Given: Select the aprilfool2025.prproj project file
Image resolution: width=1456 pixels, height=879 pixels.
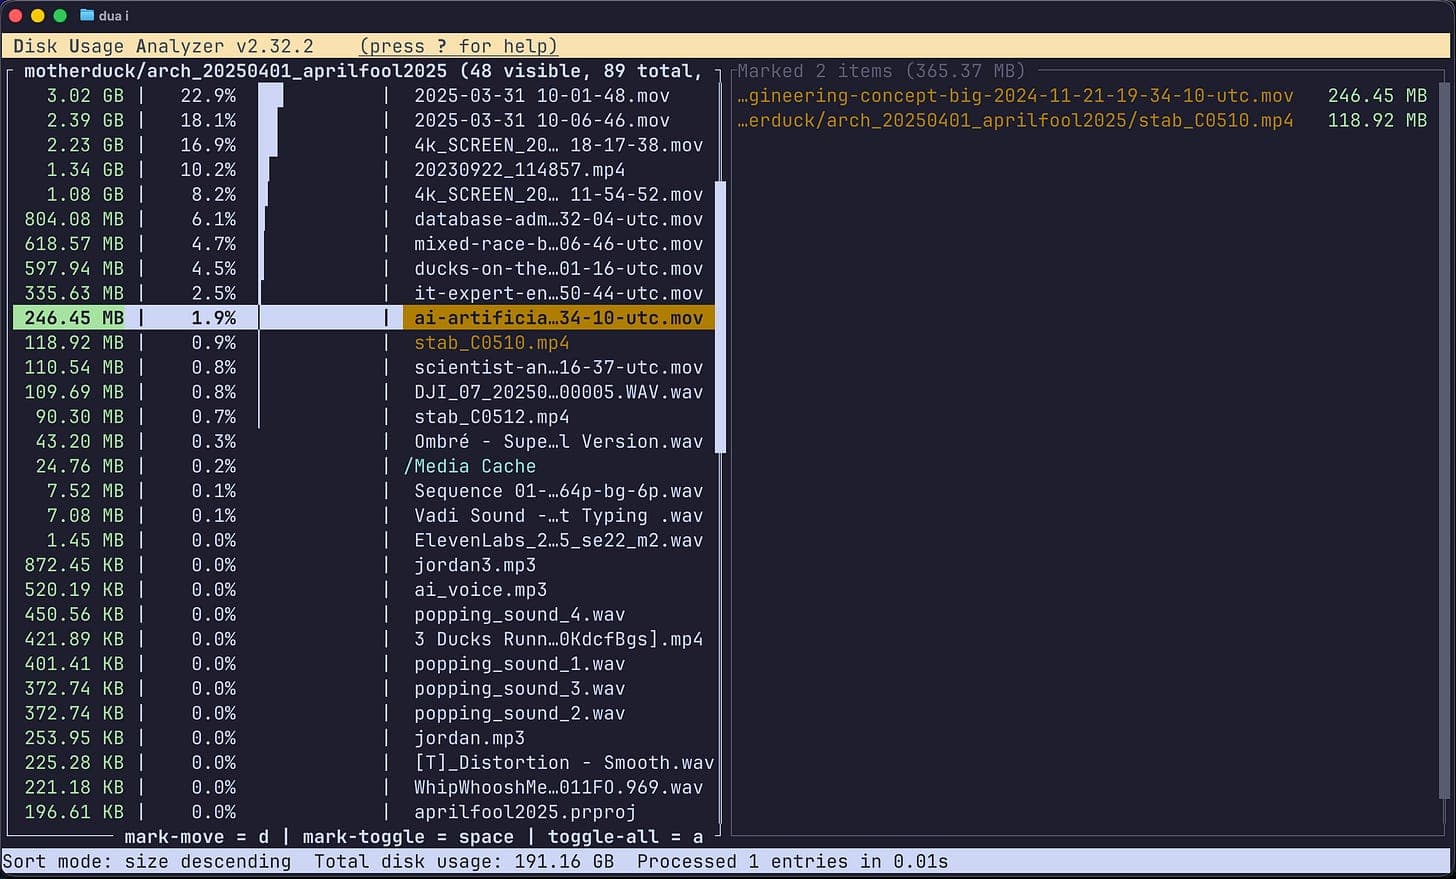Looking at the screenshot, I should pos(525,812).
